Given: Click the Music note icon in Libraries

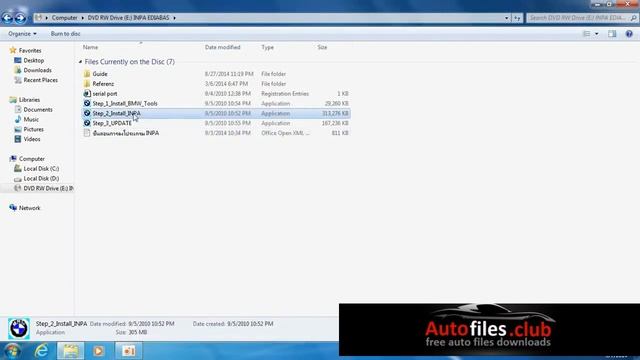Looking at the screenshot, I should pyautogui.click(x=18, y=119).
